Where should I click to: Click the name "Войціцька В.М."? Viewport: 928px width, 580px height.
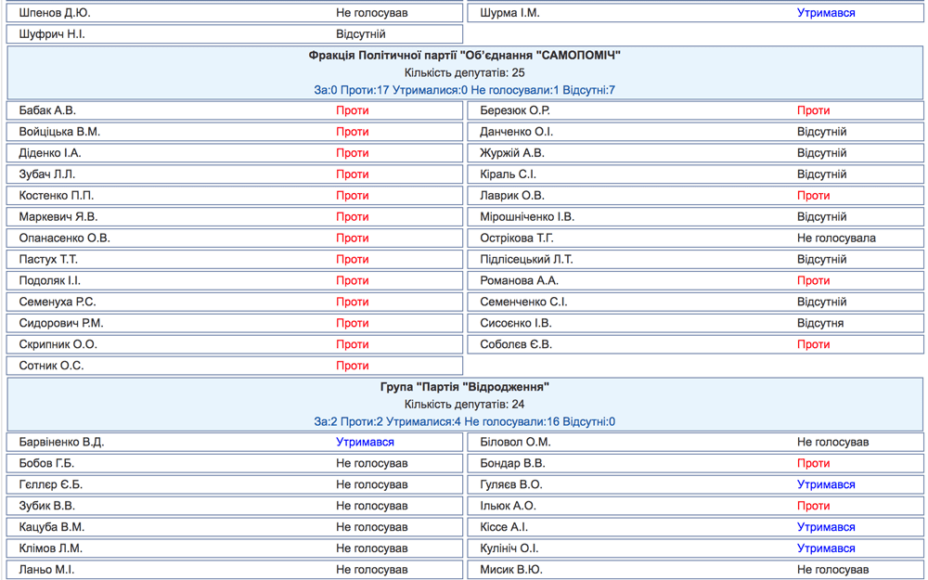(x=59, y=131)
